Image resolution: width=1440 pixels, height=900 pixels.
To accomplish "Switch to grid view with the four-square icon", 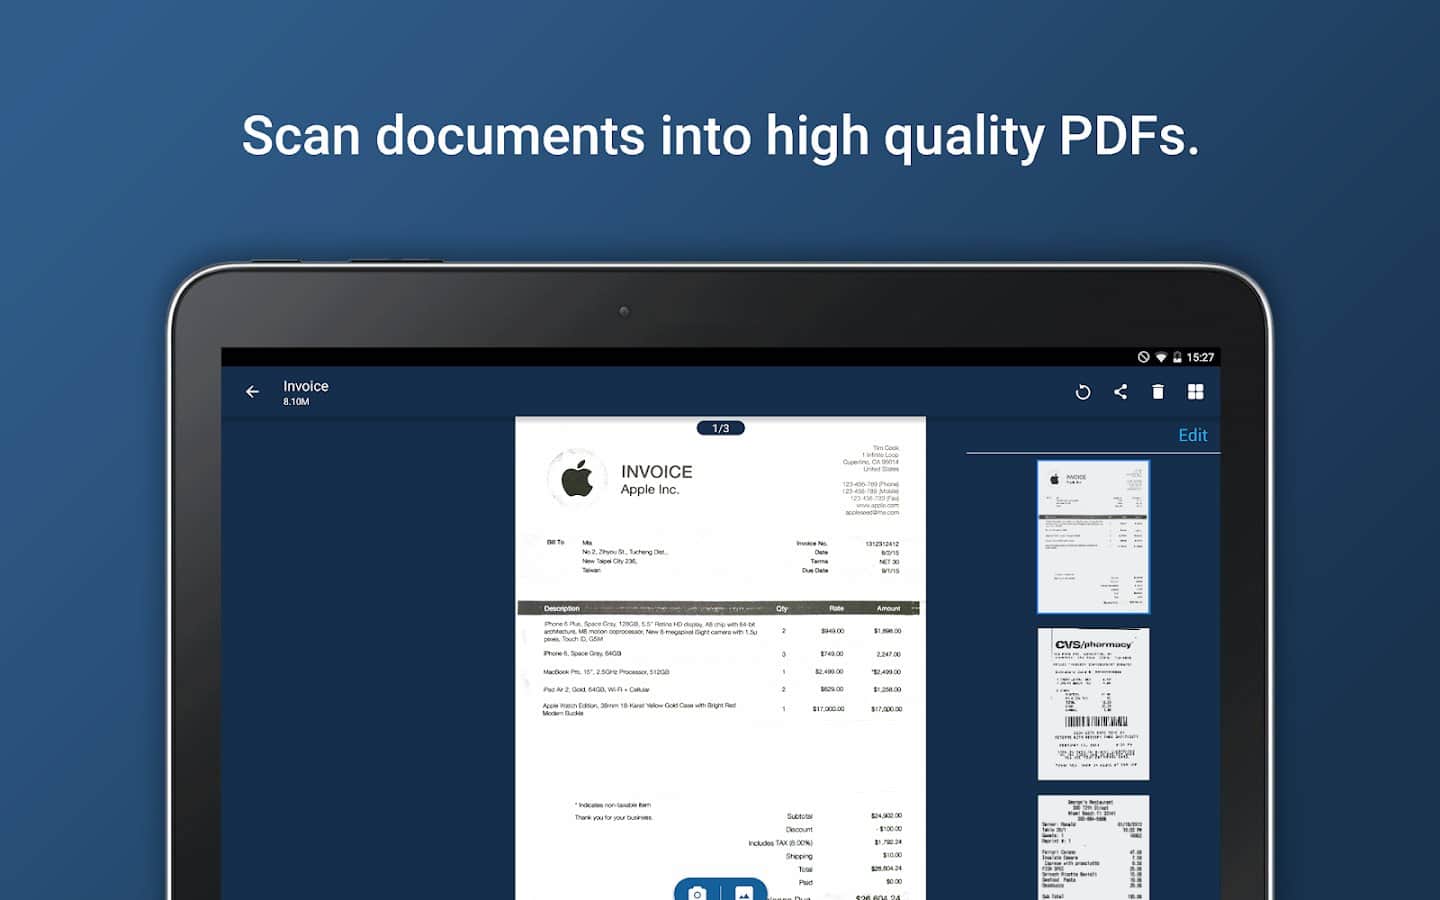I will (x=1195, y=392).
